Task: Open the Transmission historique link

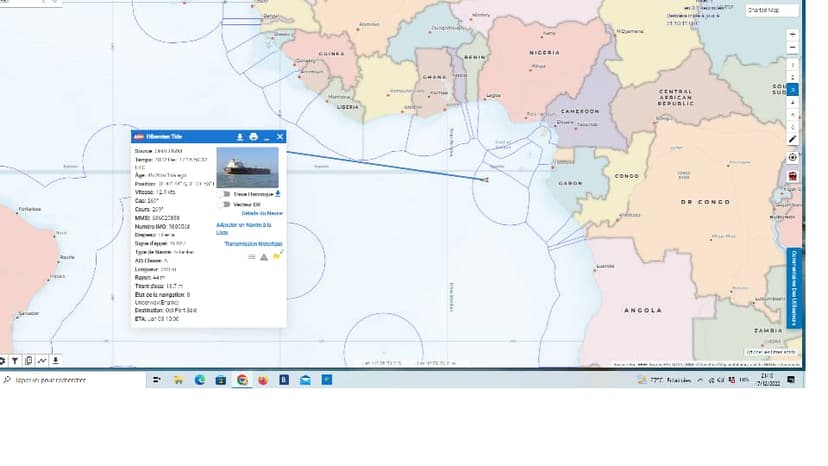Action: pyautogui.click(x=253, y=244)
